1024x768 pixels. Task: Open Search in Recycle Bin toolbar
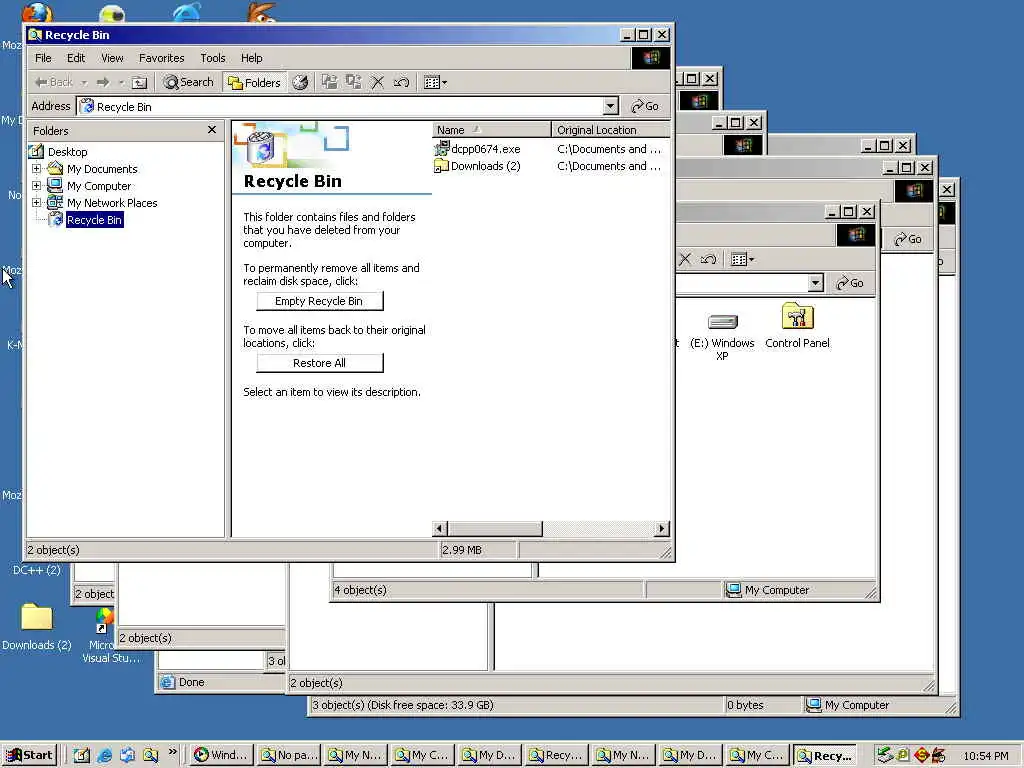pos(189,82)
